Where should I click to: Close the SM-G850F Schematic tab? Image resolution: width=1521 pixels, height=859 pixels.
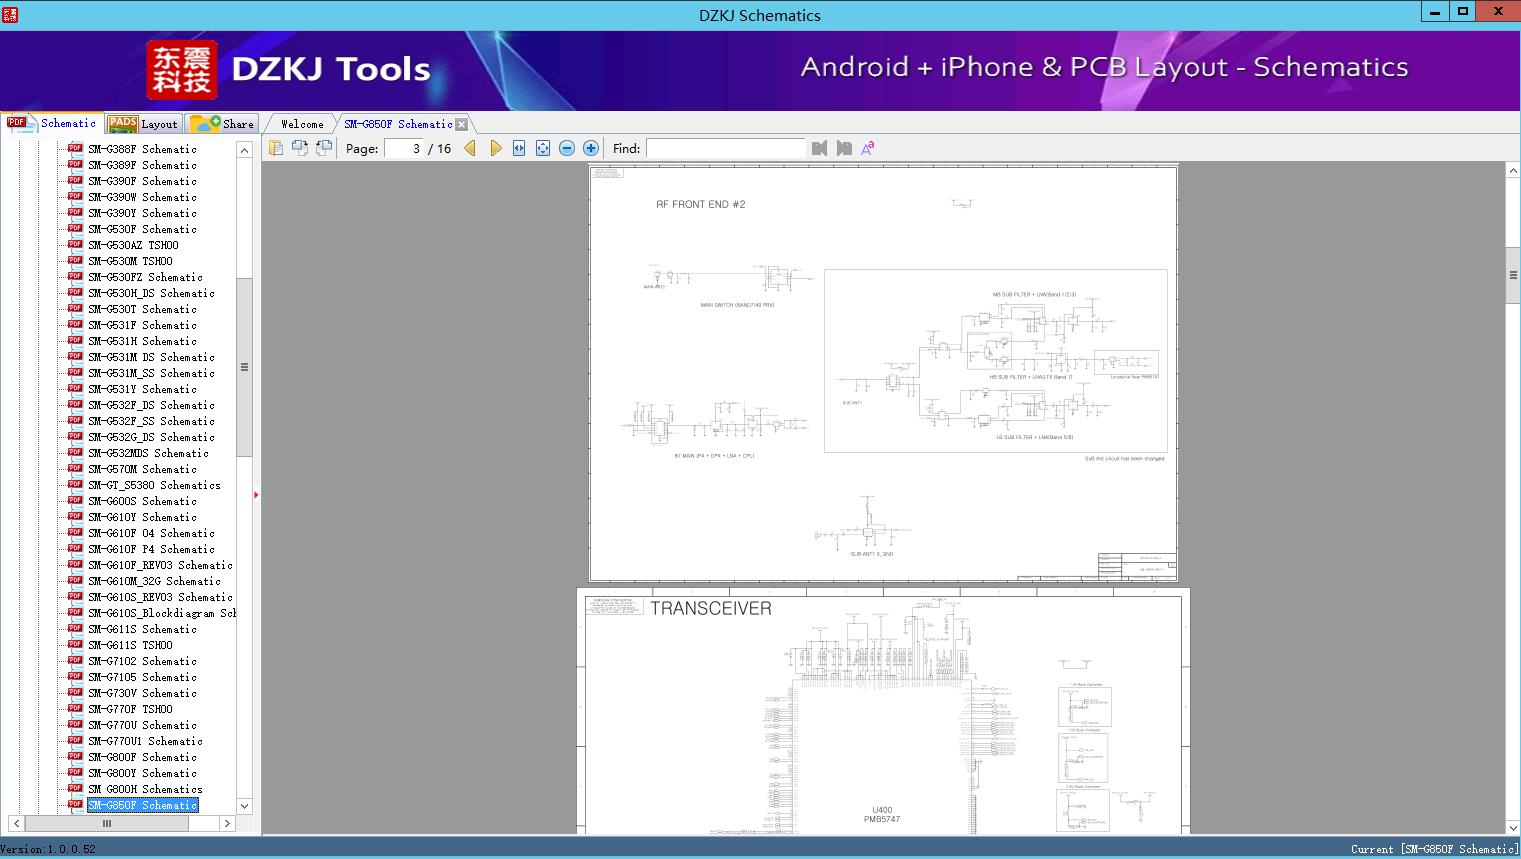(461, 124)
